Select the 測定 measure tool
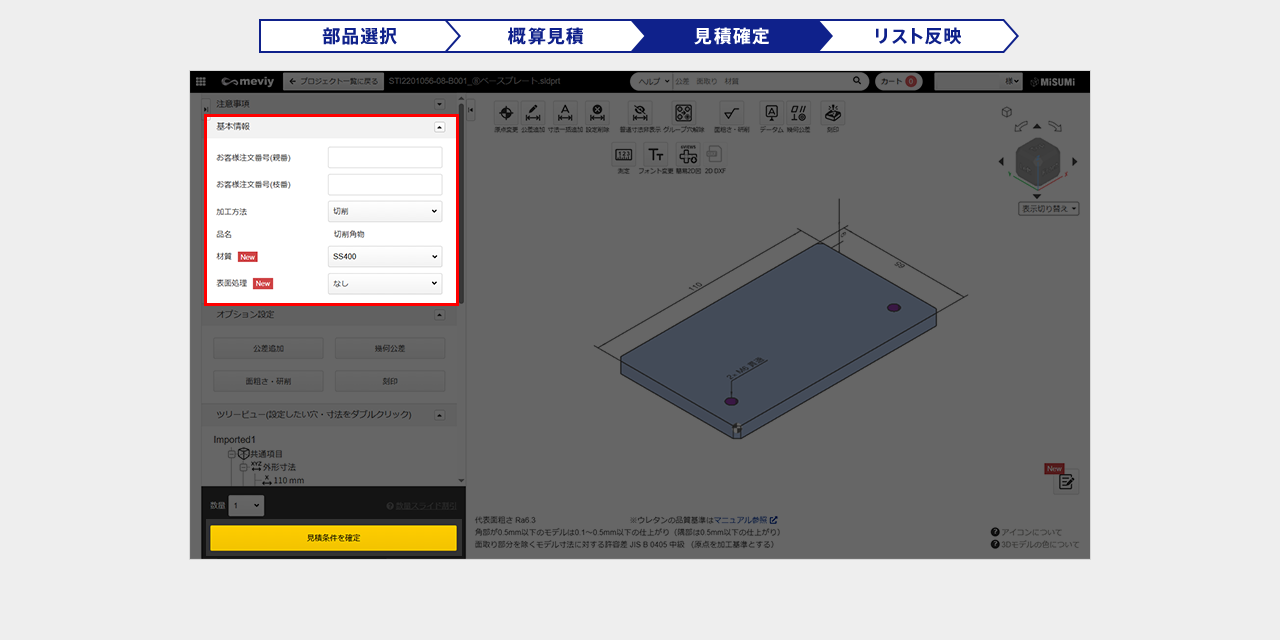Screen dimensions: 1280x640 (623, 155)
